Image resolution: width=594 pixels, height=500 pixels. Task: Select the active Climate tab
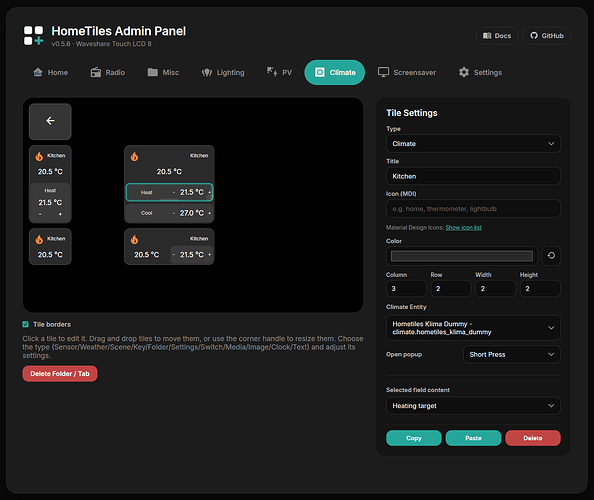click(335, 72)
